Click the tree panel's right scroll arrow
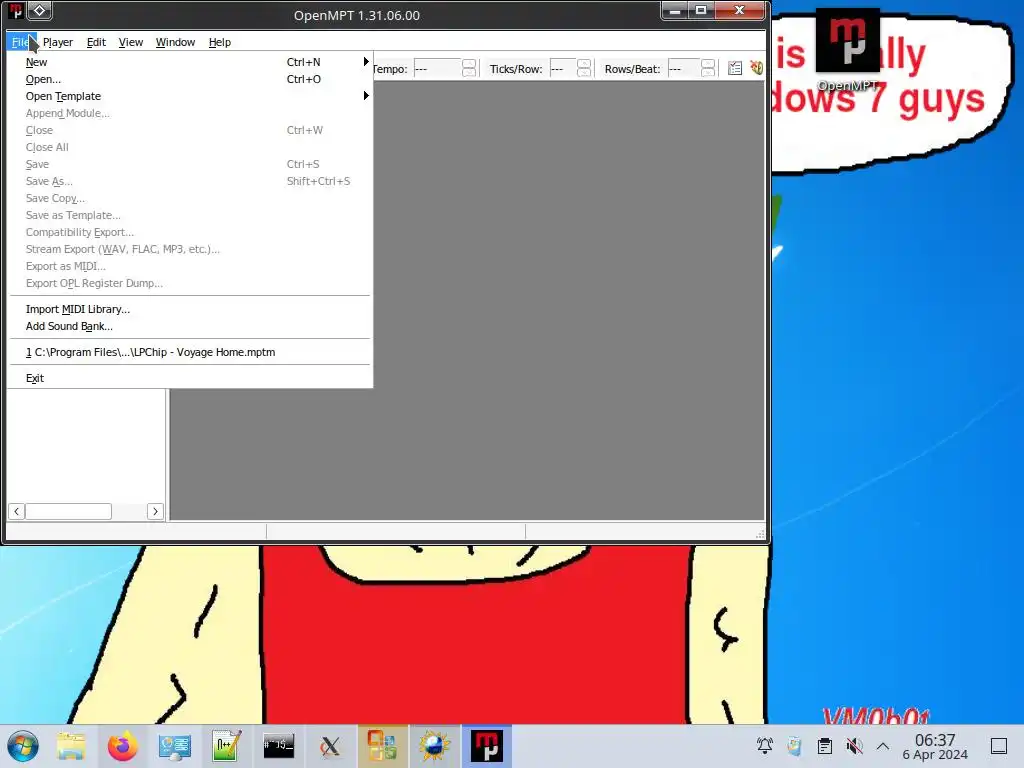 coord(155,511)
